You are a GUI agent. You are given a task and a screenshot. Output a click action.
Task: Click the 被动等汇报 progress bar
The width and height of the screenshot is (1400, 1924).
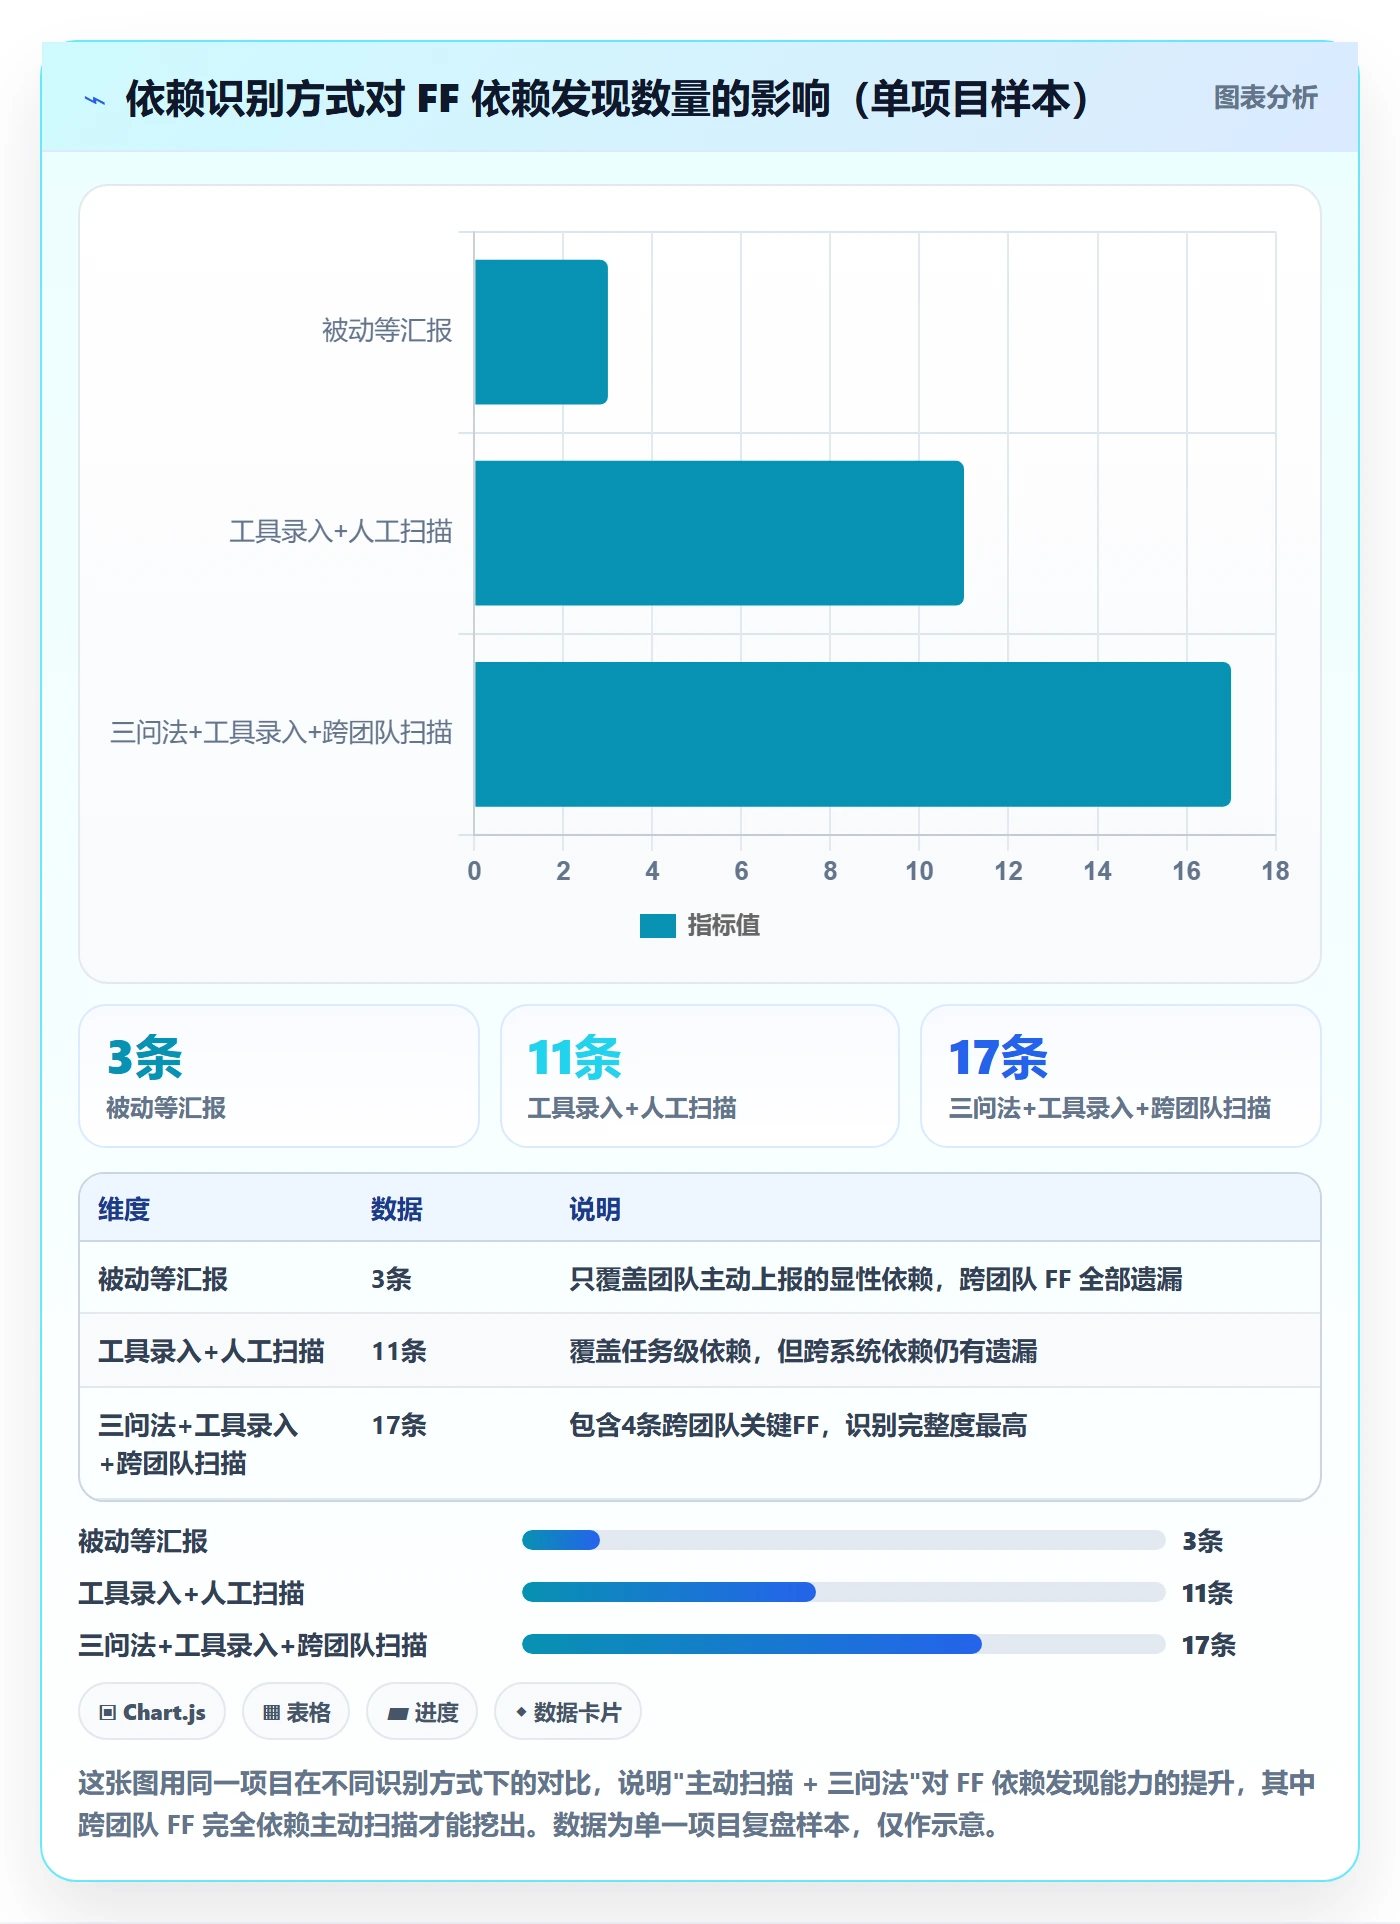tap(844, 1540)
